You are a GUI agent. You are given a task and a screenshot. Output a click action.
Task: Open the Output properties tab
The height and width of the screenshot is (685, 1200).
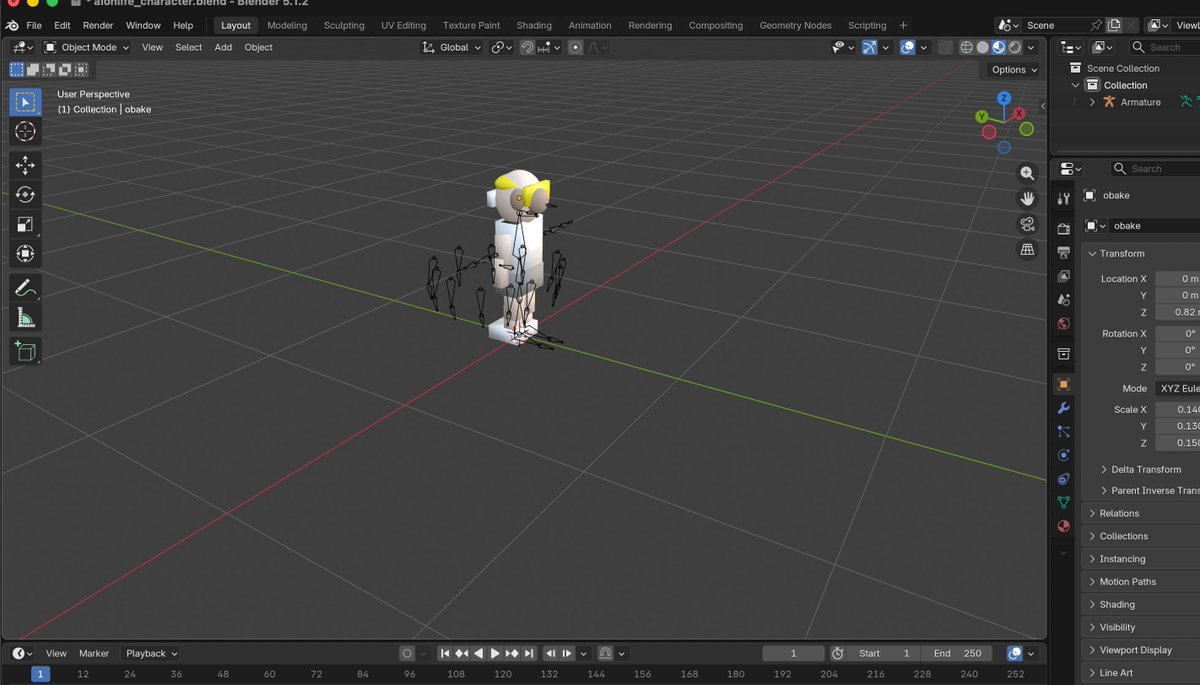tap(1063, 252)
